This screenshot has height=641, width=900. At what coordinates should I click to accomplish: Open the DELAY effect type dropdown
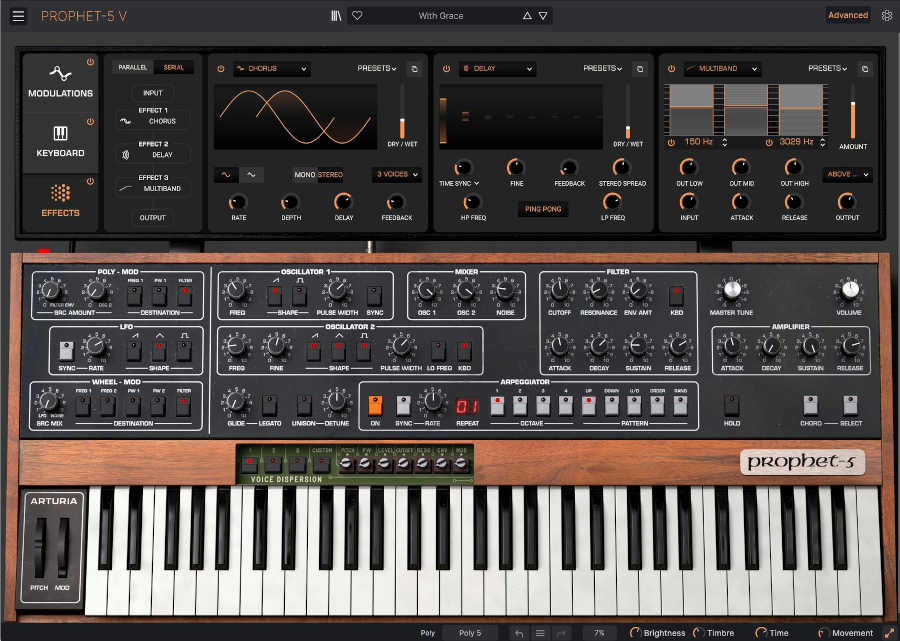tap(497, 69)
